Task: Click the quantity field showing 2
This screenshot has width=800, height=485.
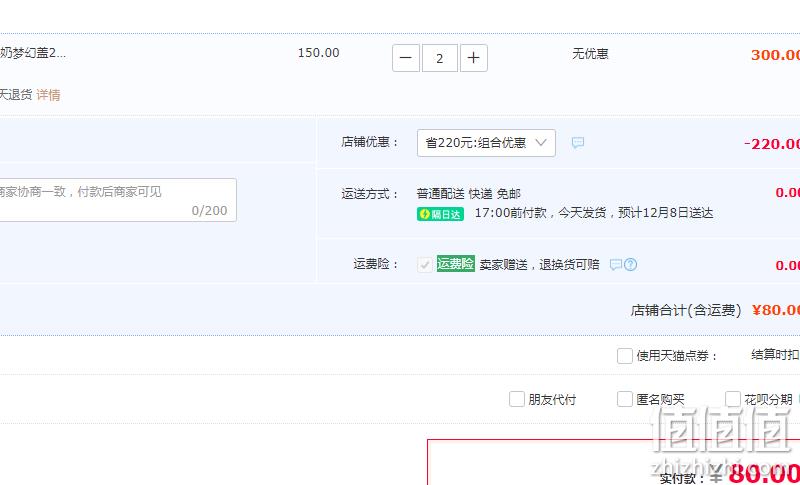Action: point(439,58)
